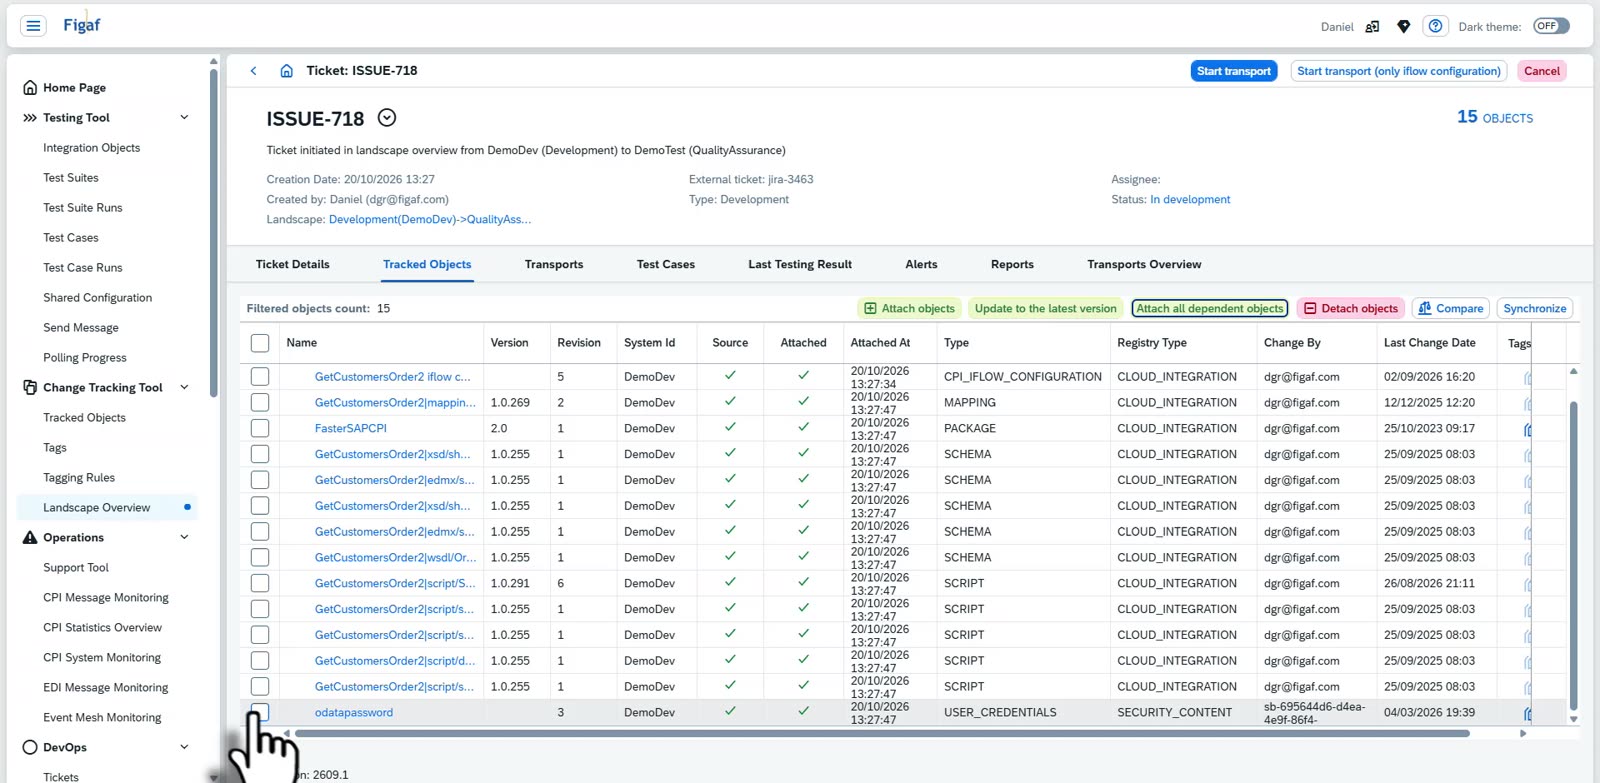Click the Cancel button
Viewport: 1600px width, 783px height.
(x=1542, y=71)
